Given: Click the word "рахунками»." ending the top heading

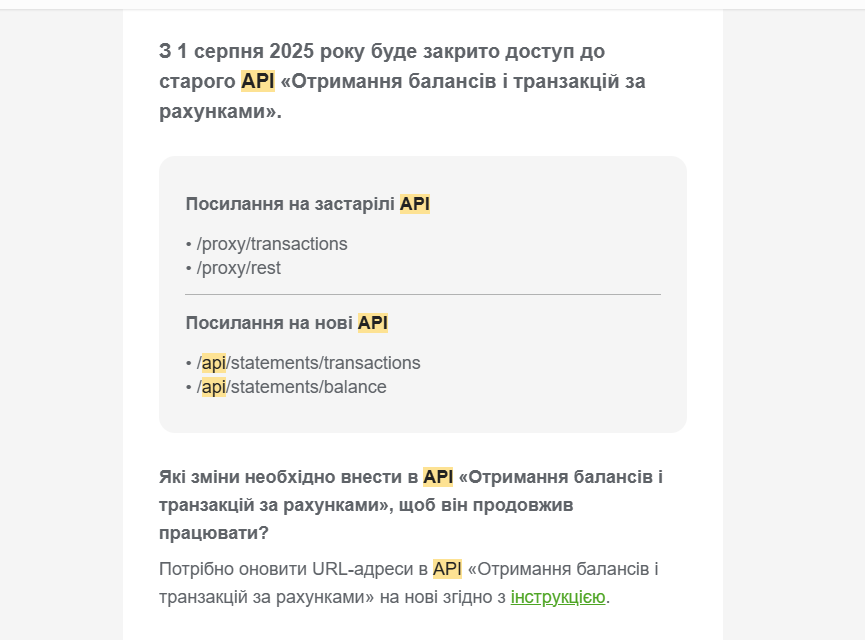Looking at the screenshot, I should (x=220, y=111).
